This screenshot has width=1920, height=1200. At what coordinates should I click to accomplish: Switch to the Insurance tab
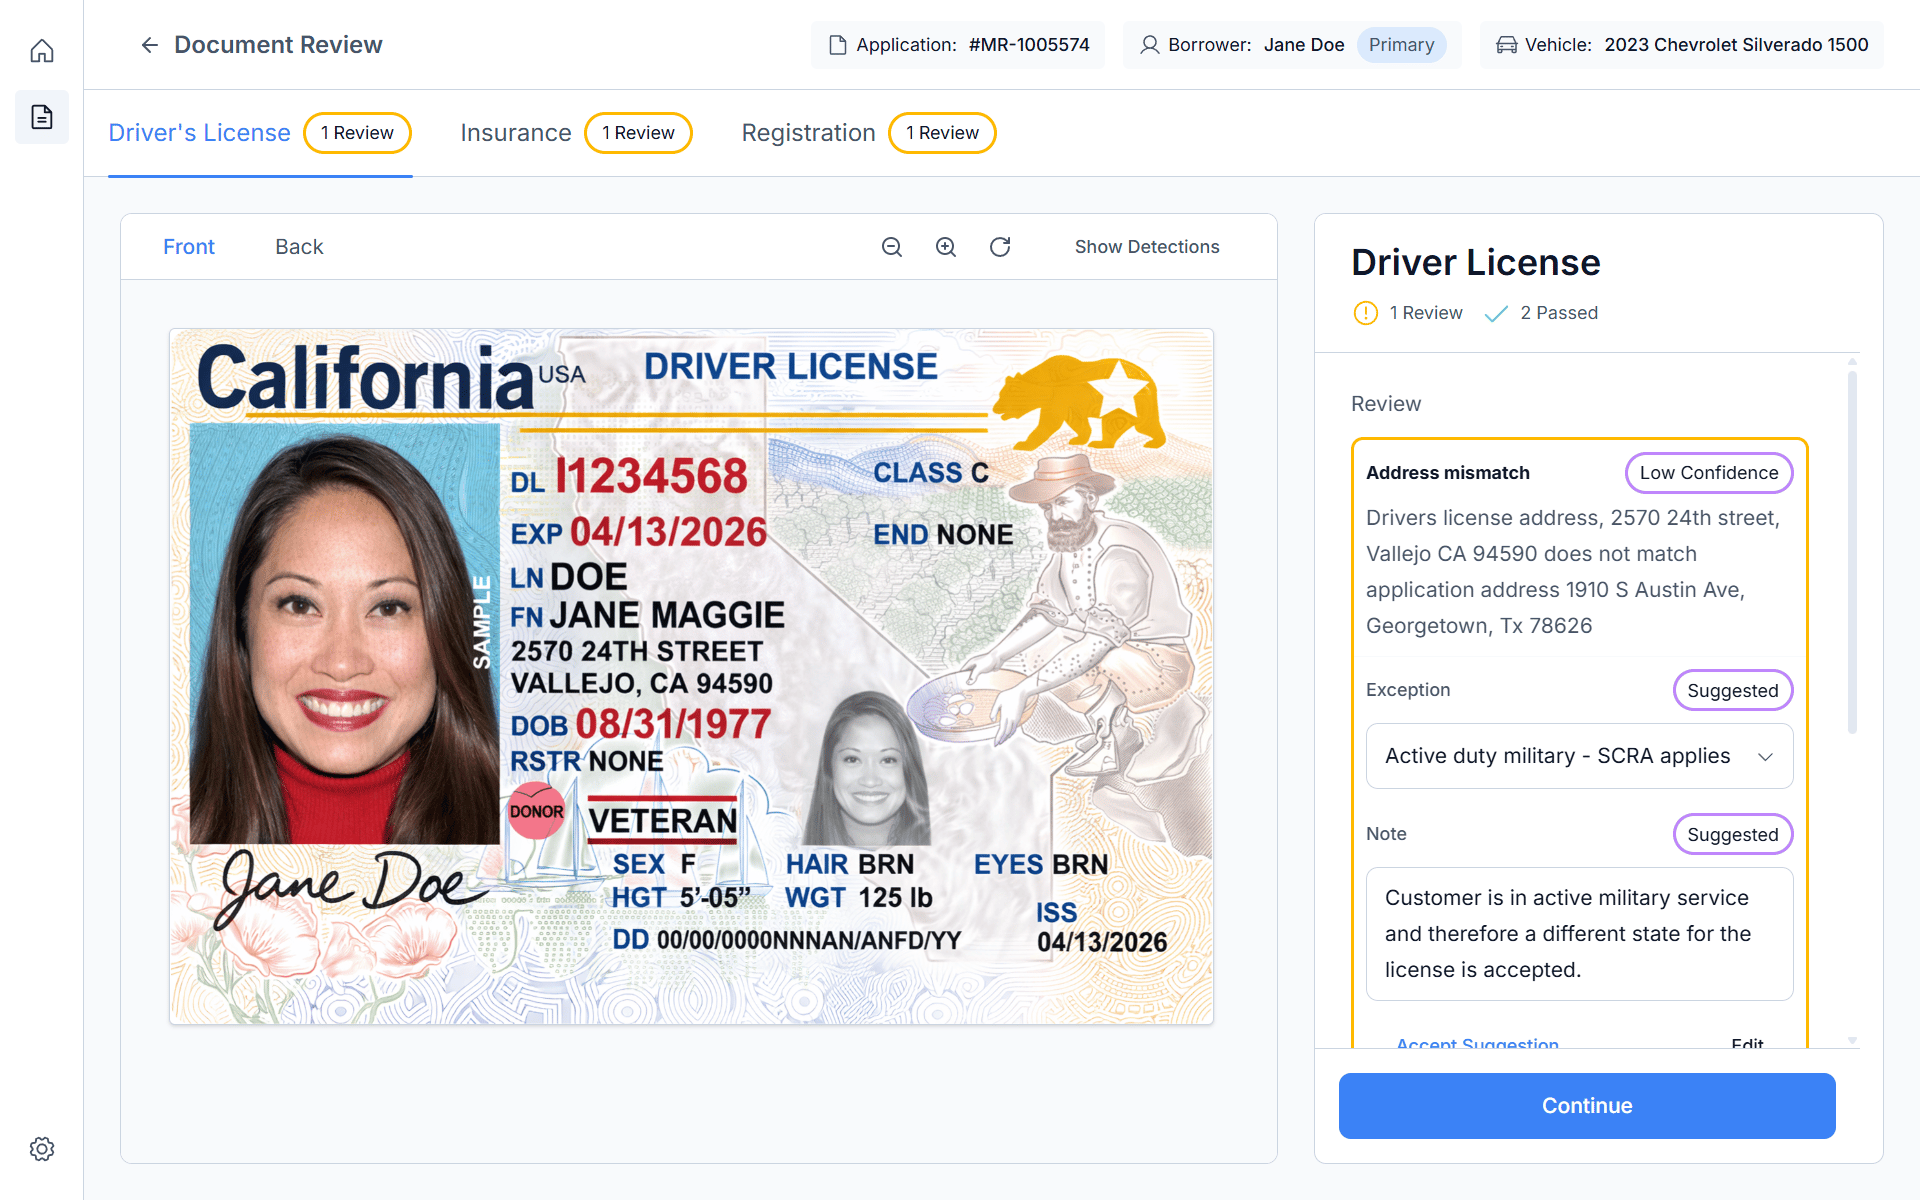(x=516, y=133)
